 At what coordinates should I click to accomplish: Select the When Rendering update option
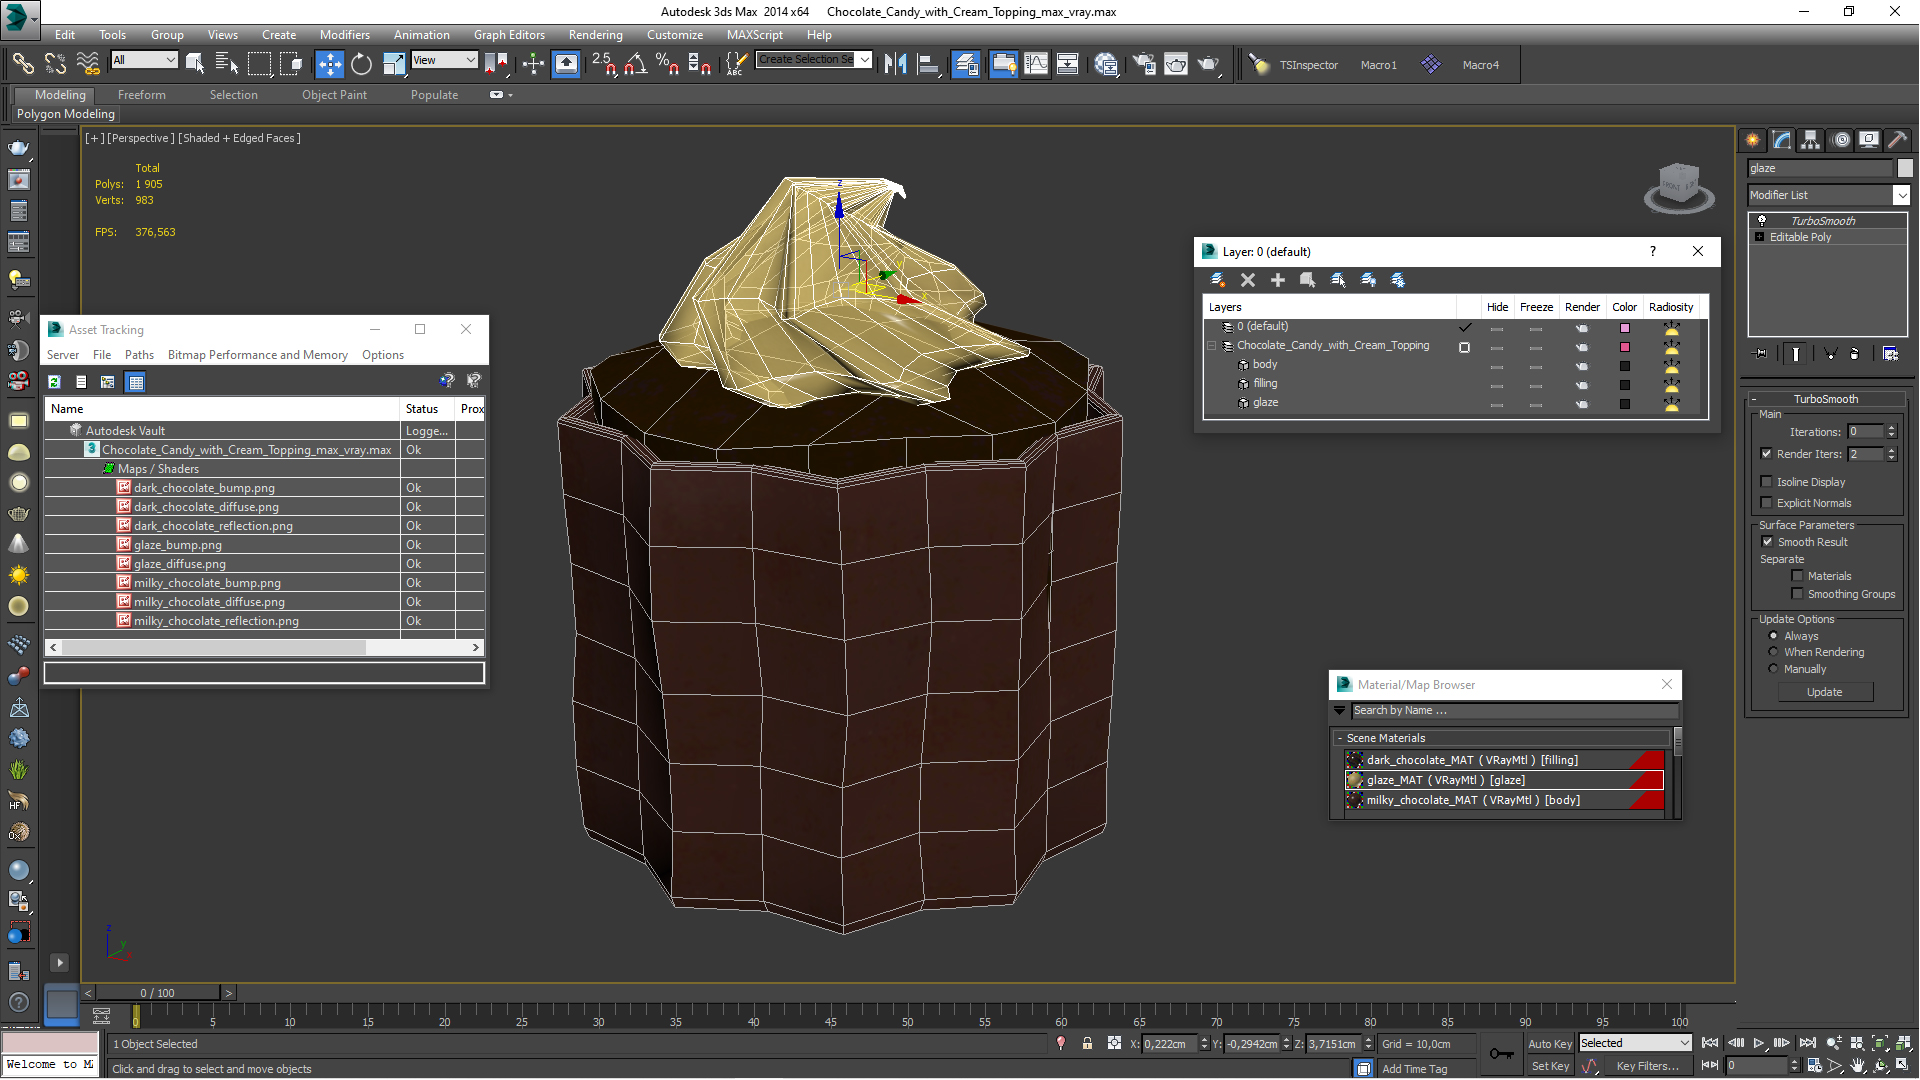pyautogui.click(x=1773, y=652)
